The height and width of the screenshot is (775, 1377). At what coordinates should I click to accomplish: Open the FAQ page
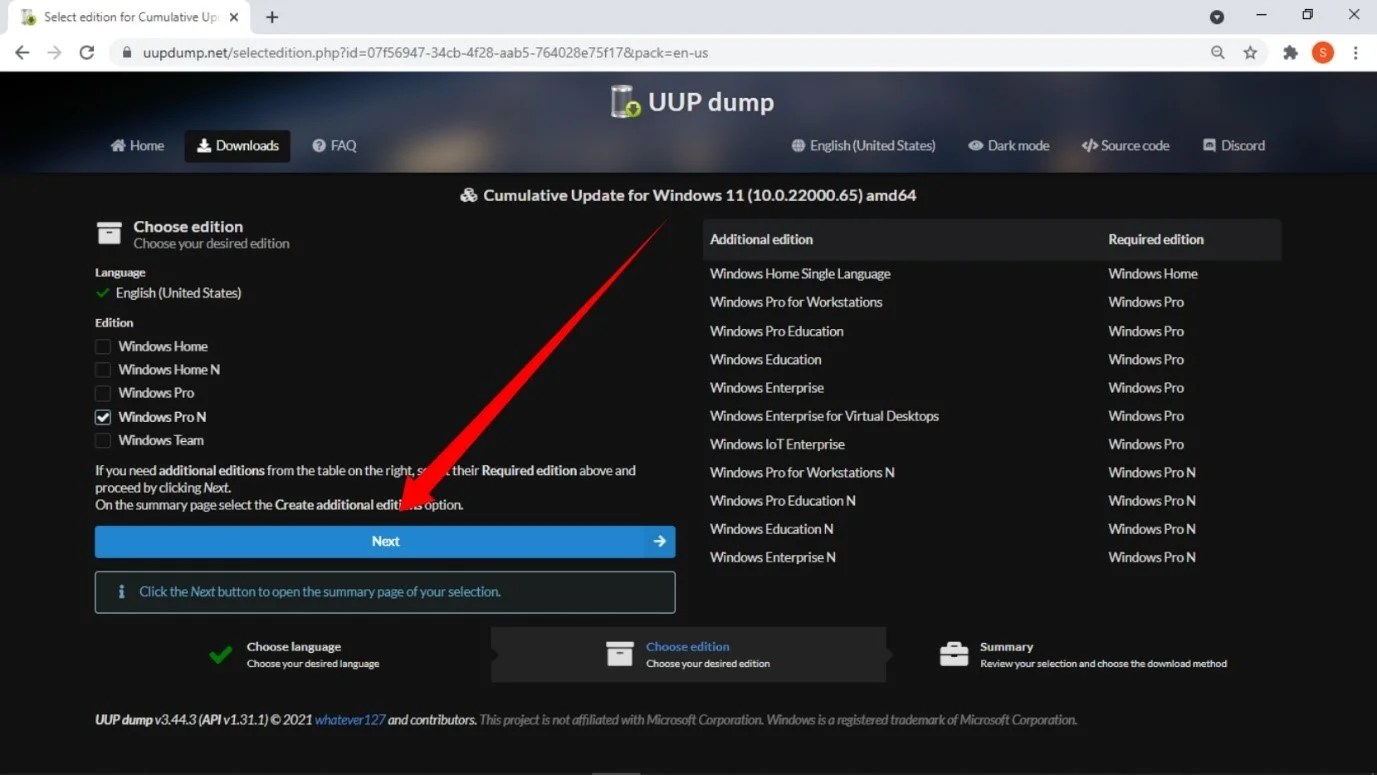point(334,146)
